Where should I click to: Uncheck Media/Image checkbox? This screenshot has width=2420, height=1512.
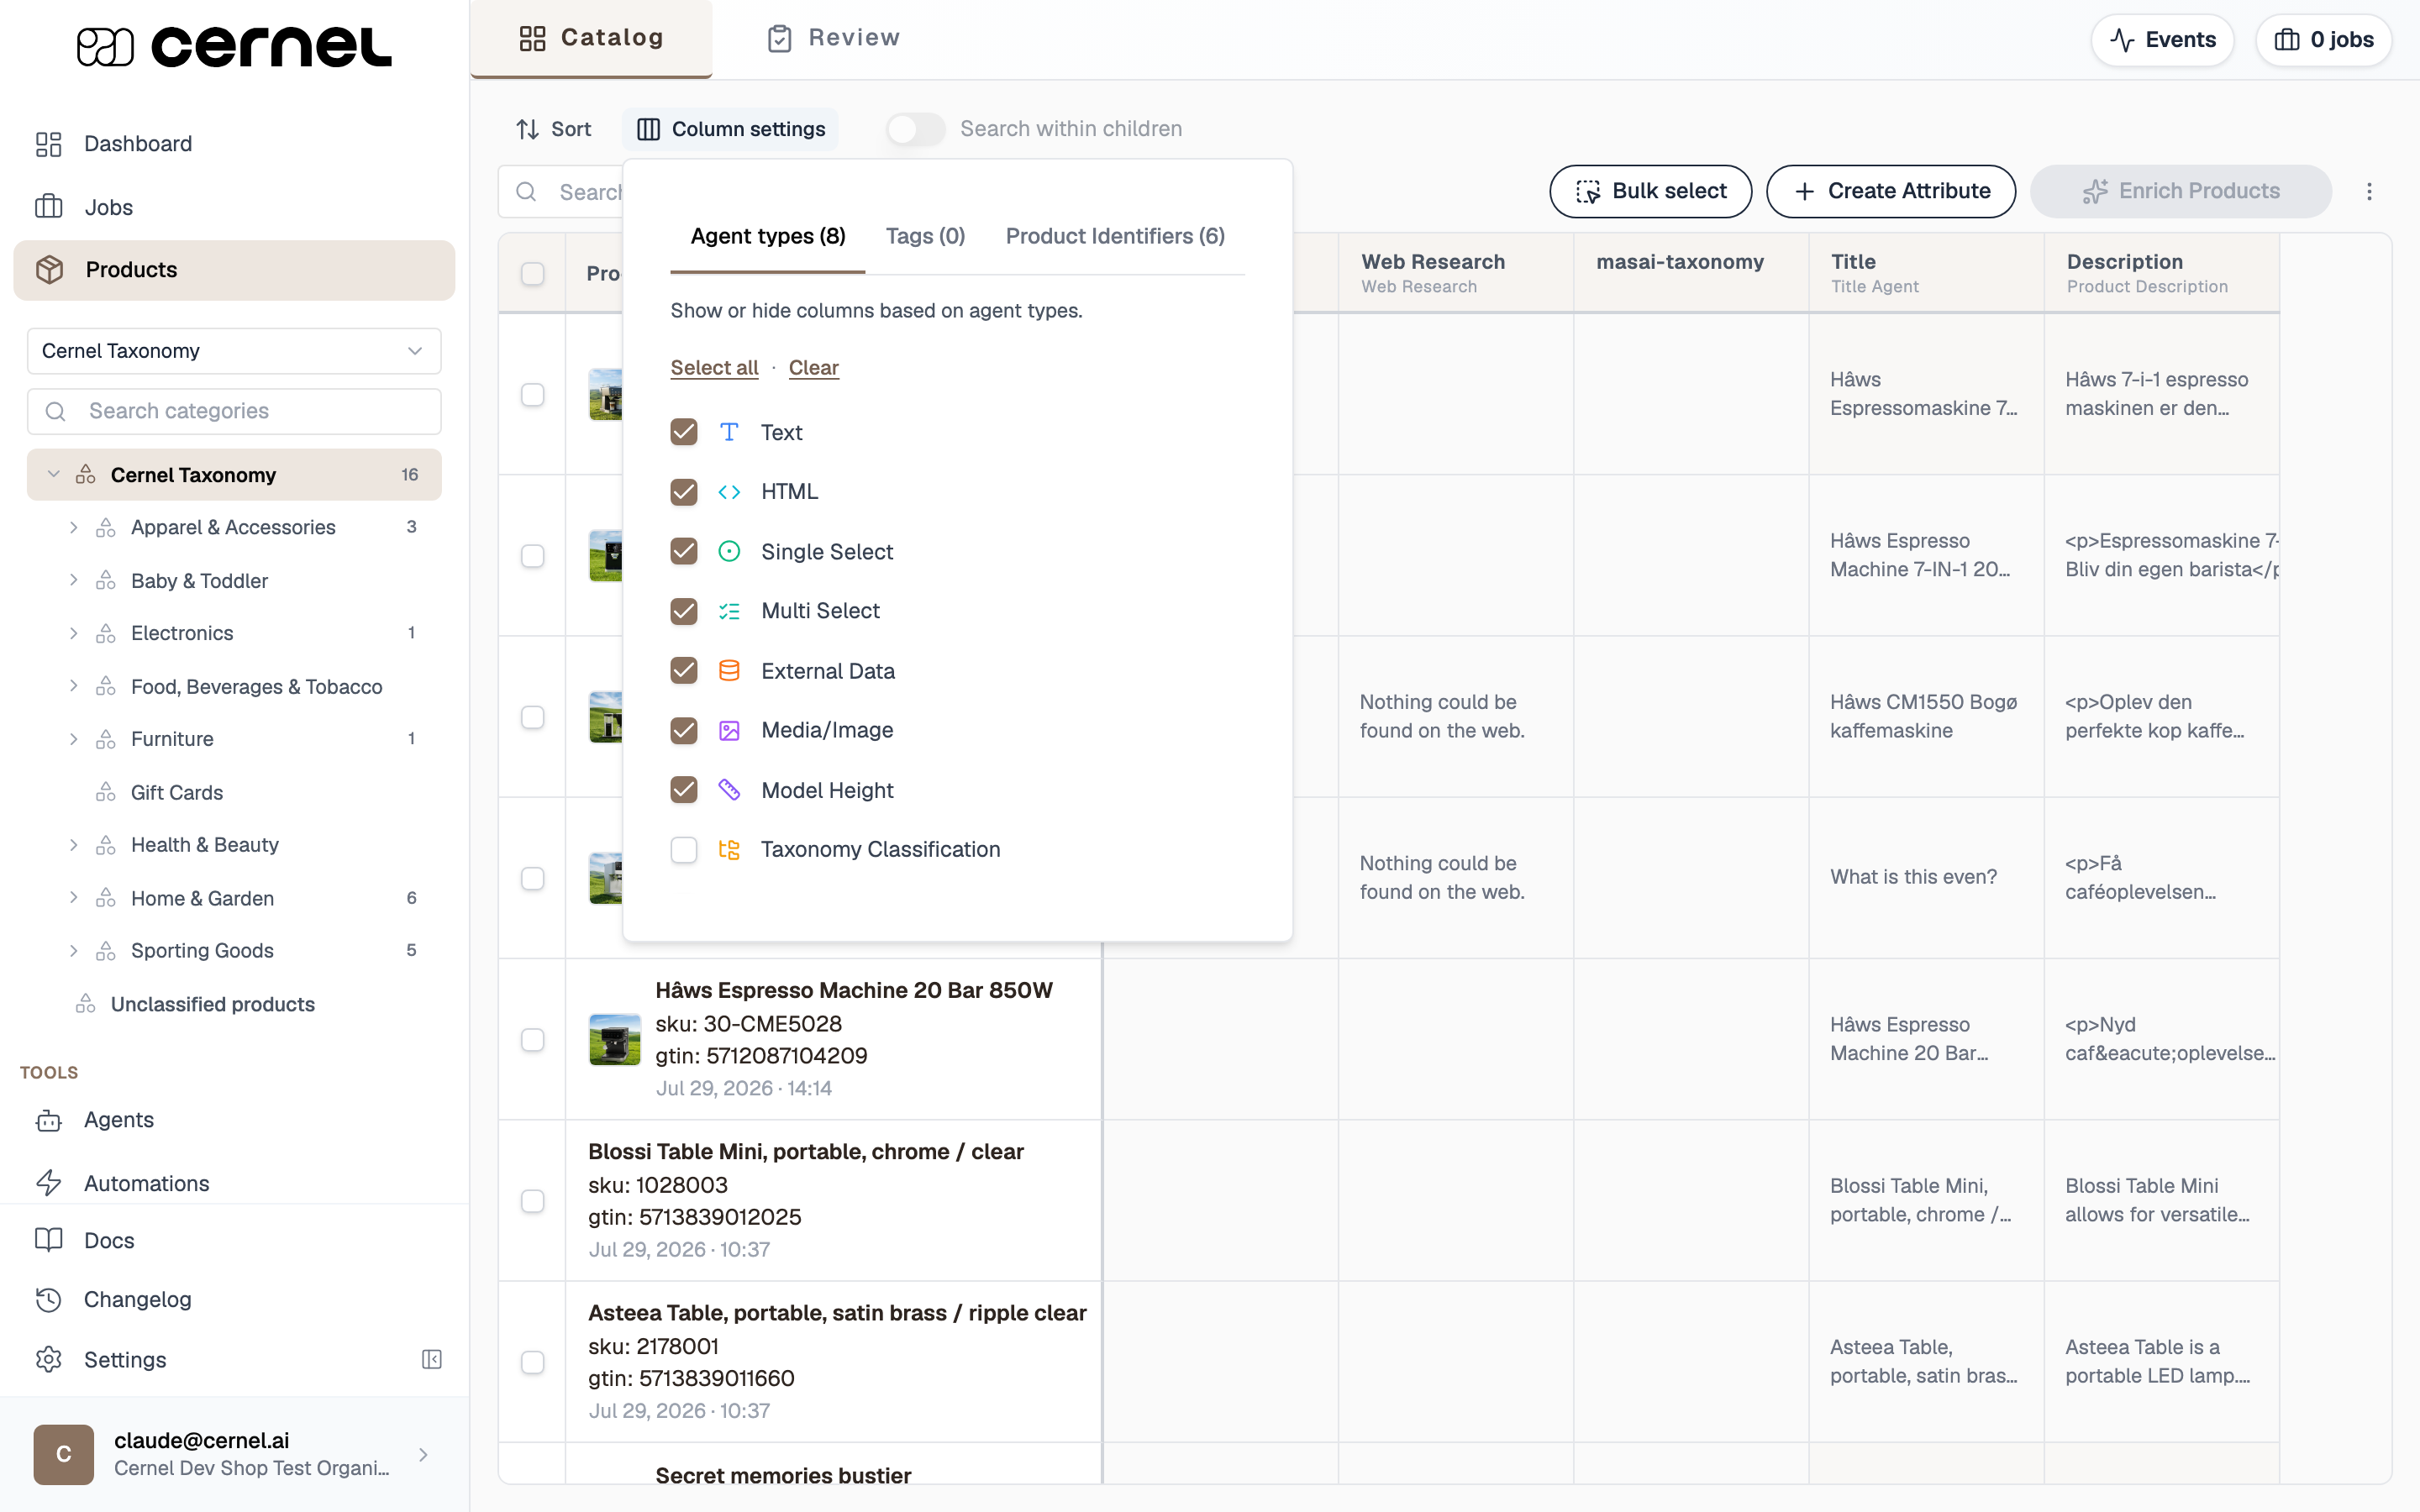click(x=684, y=730)
